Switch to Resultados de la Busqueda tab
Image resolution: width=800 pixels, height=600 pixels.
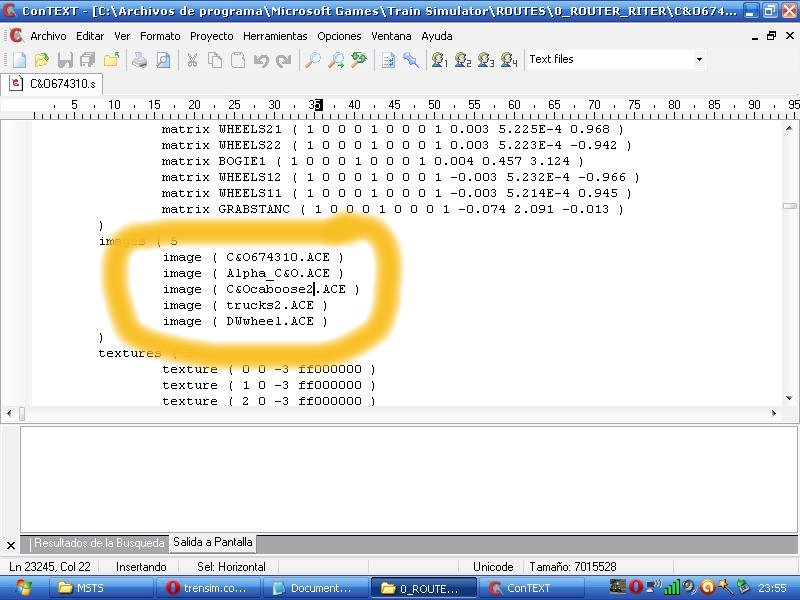coord(100,543)
